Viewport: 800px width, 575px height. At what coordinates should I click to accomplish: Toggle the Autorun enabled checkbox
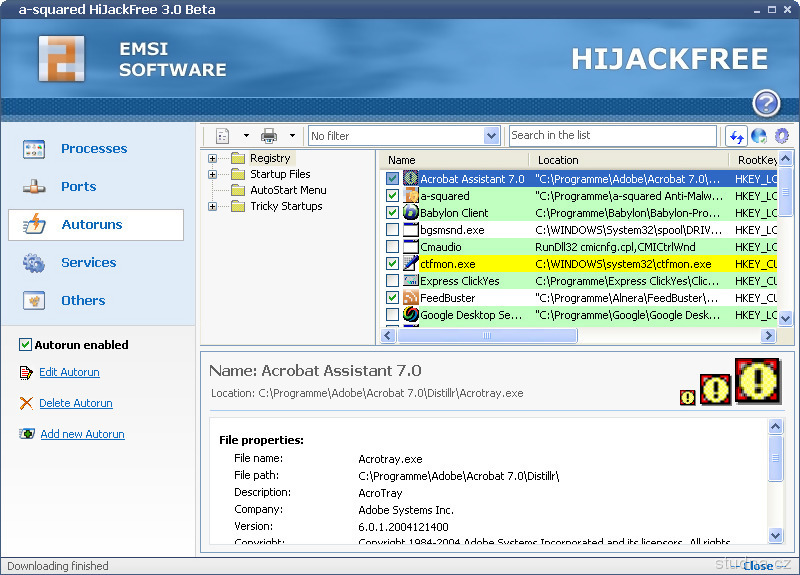[x=25, y=345]
